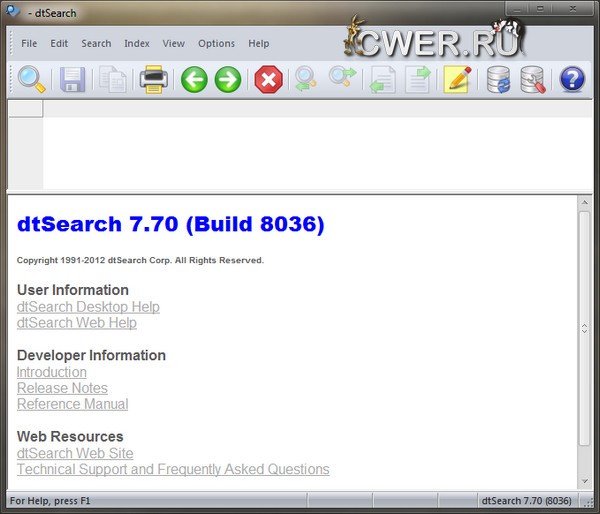Open the Reference Manual link
Screen dimensions: 600x514
[72, 404]
